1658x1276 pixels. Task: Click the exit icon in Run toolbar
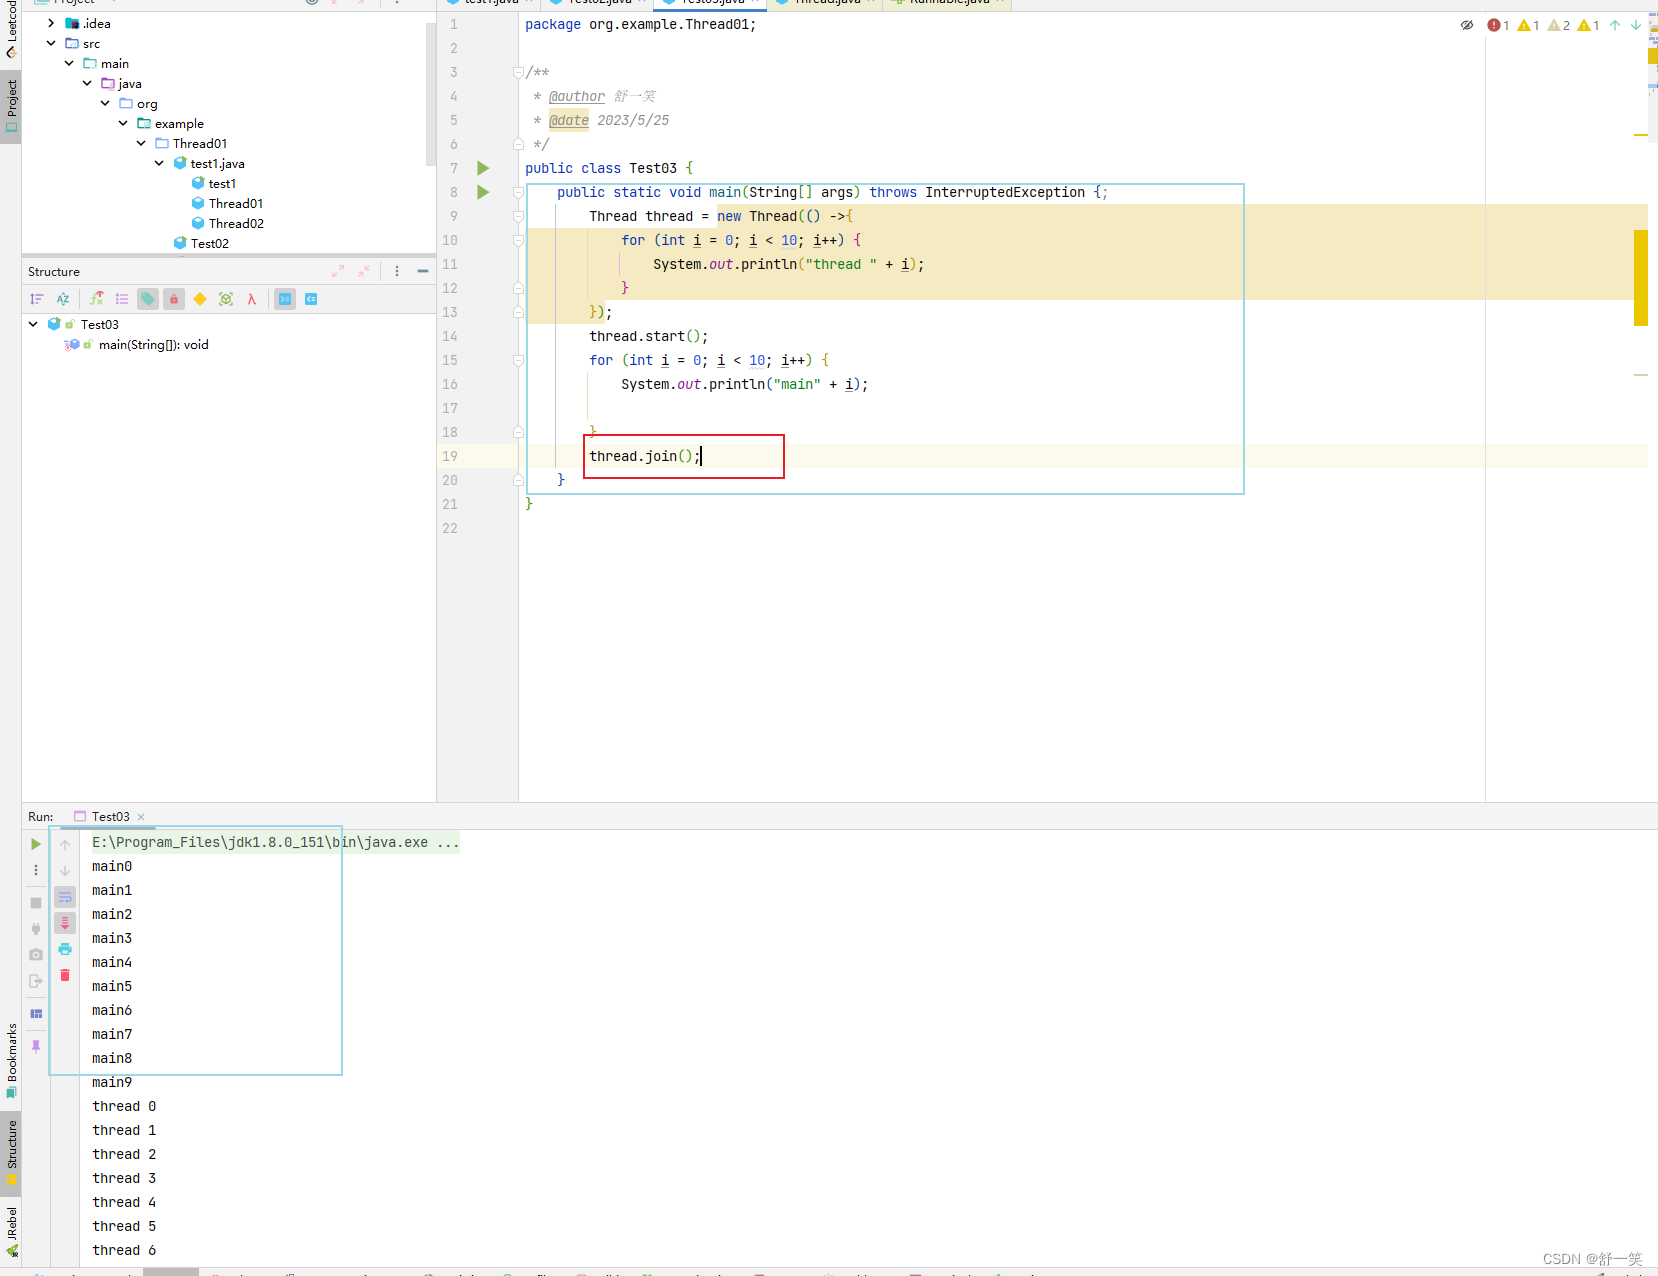[36, 981]
